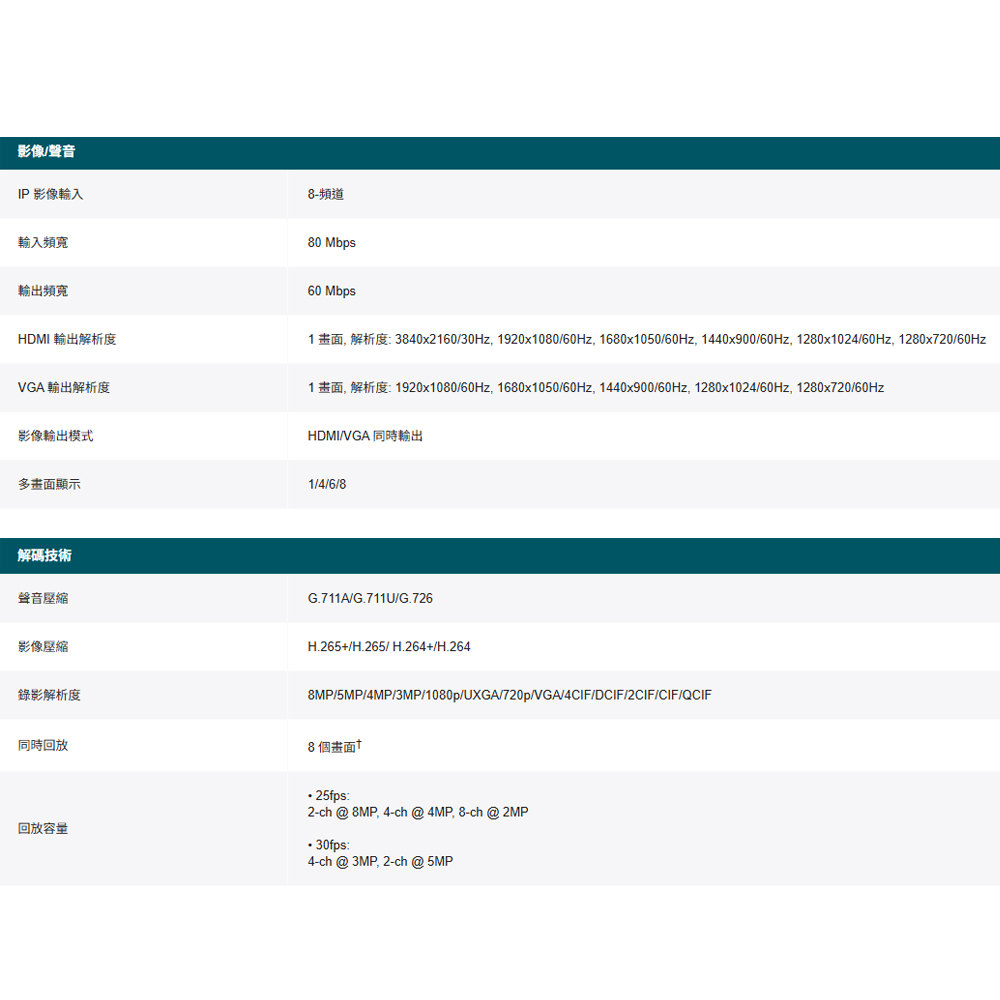Click the 80 Mbps value

331,243
